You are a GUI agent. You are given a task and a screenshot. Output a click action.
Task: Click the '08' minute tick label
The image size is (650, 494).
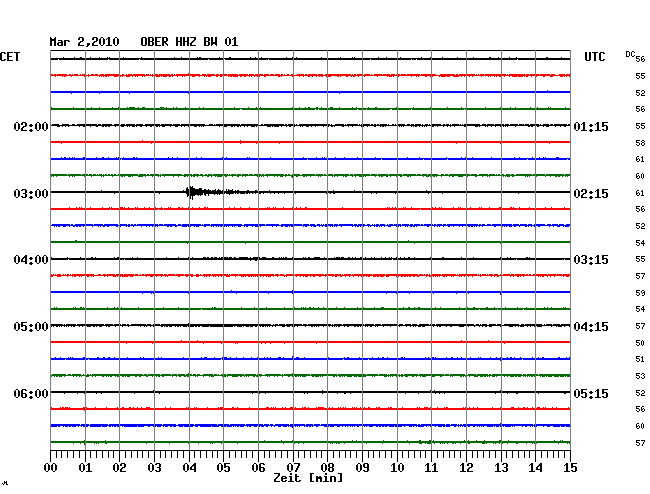click(327, 468)
